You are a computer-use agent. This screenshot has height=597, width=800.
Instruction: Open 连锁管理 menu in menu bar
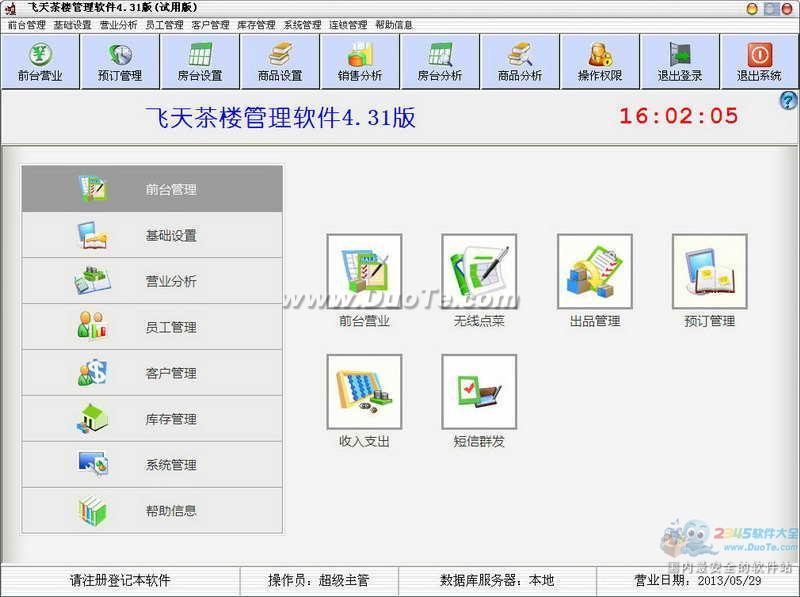[348, 24]
